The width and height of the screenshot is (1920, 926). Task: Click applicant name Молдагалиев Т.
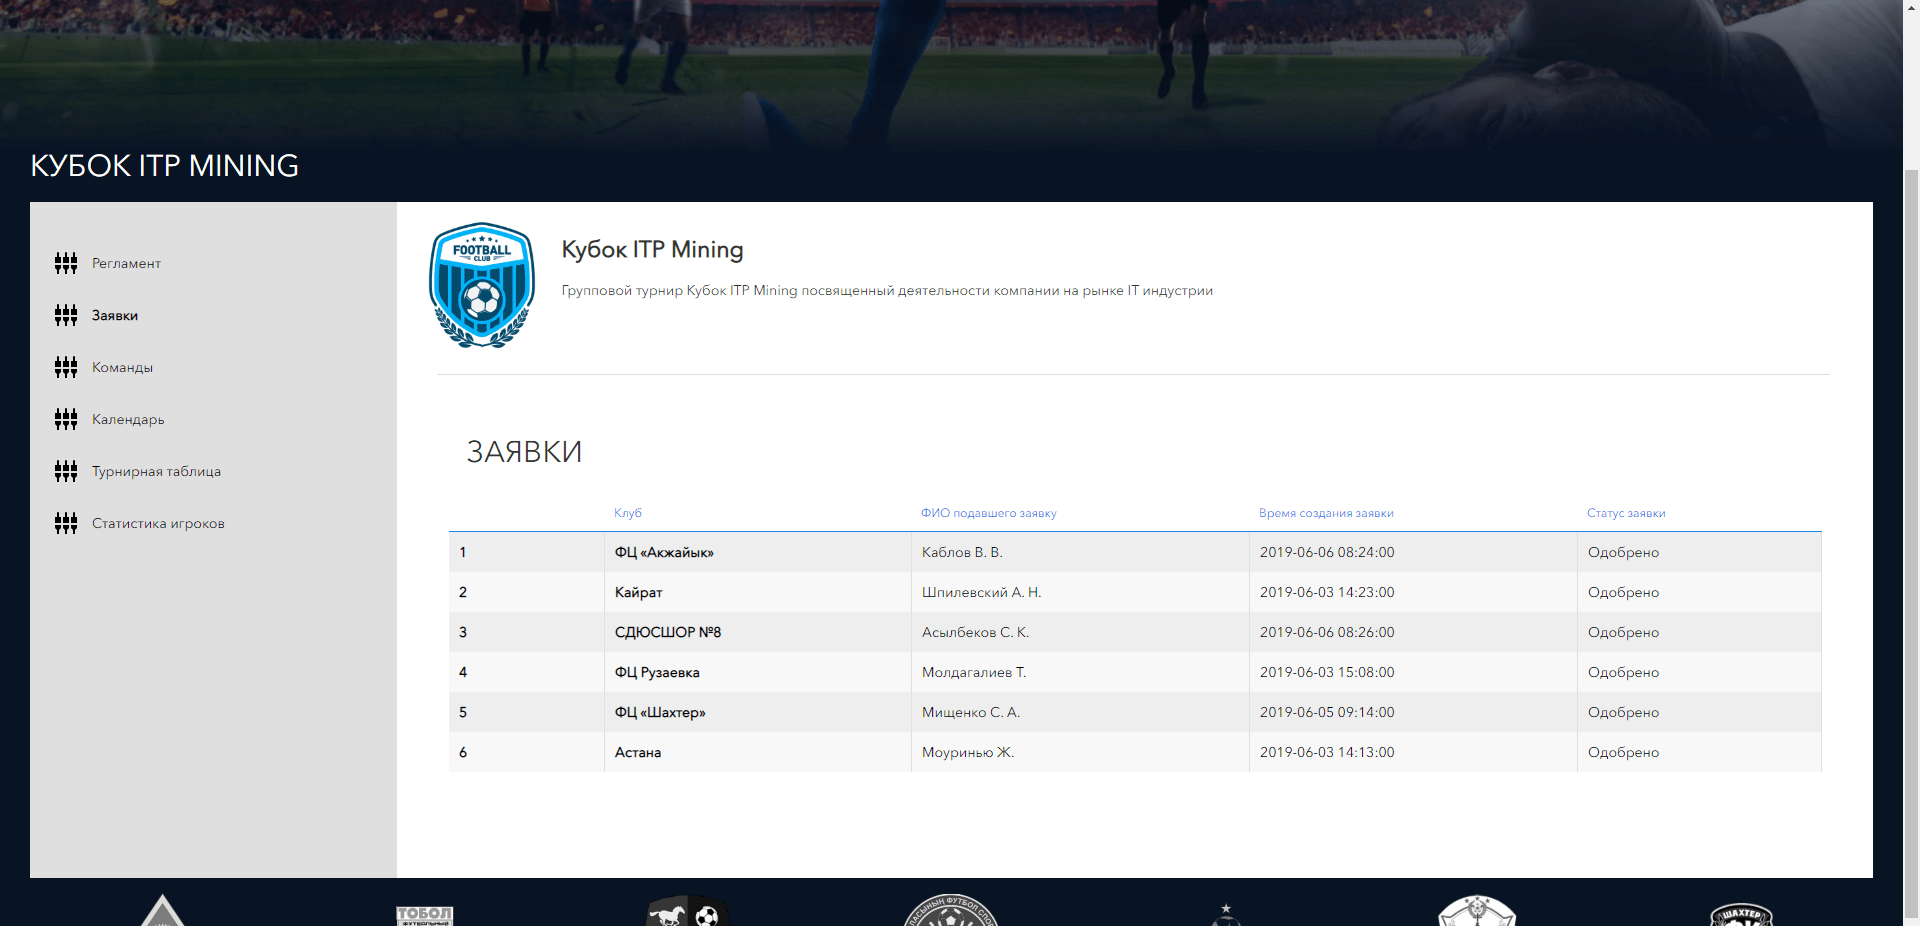click(x=974, y=672)
